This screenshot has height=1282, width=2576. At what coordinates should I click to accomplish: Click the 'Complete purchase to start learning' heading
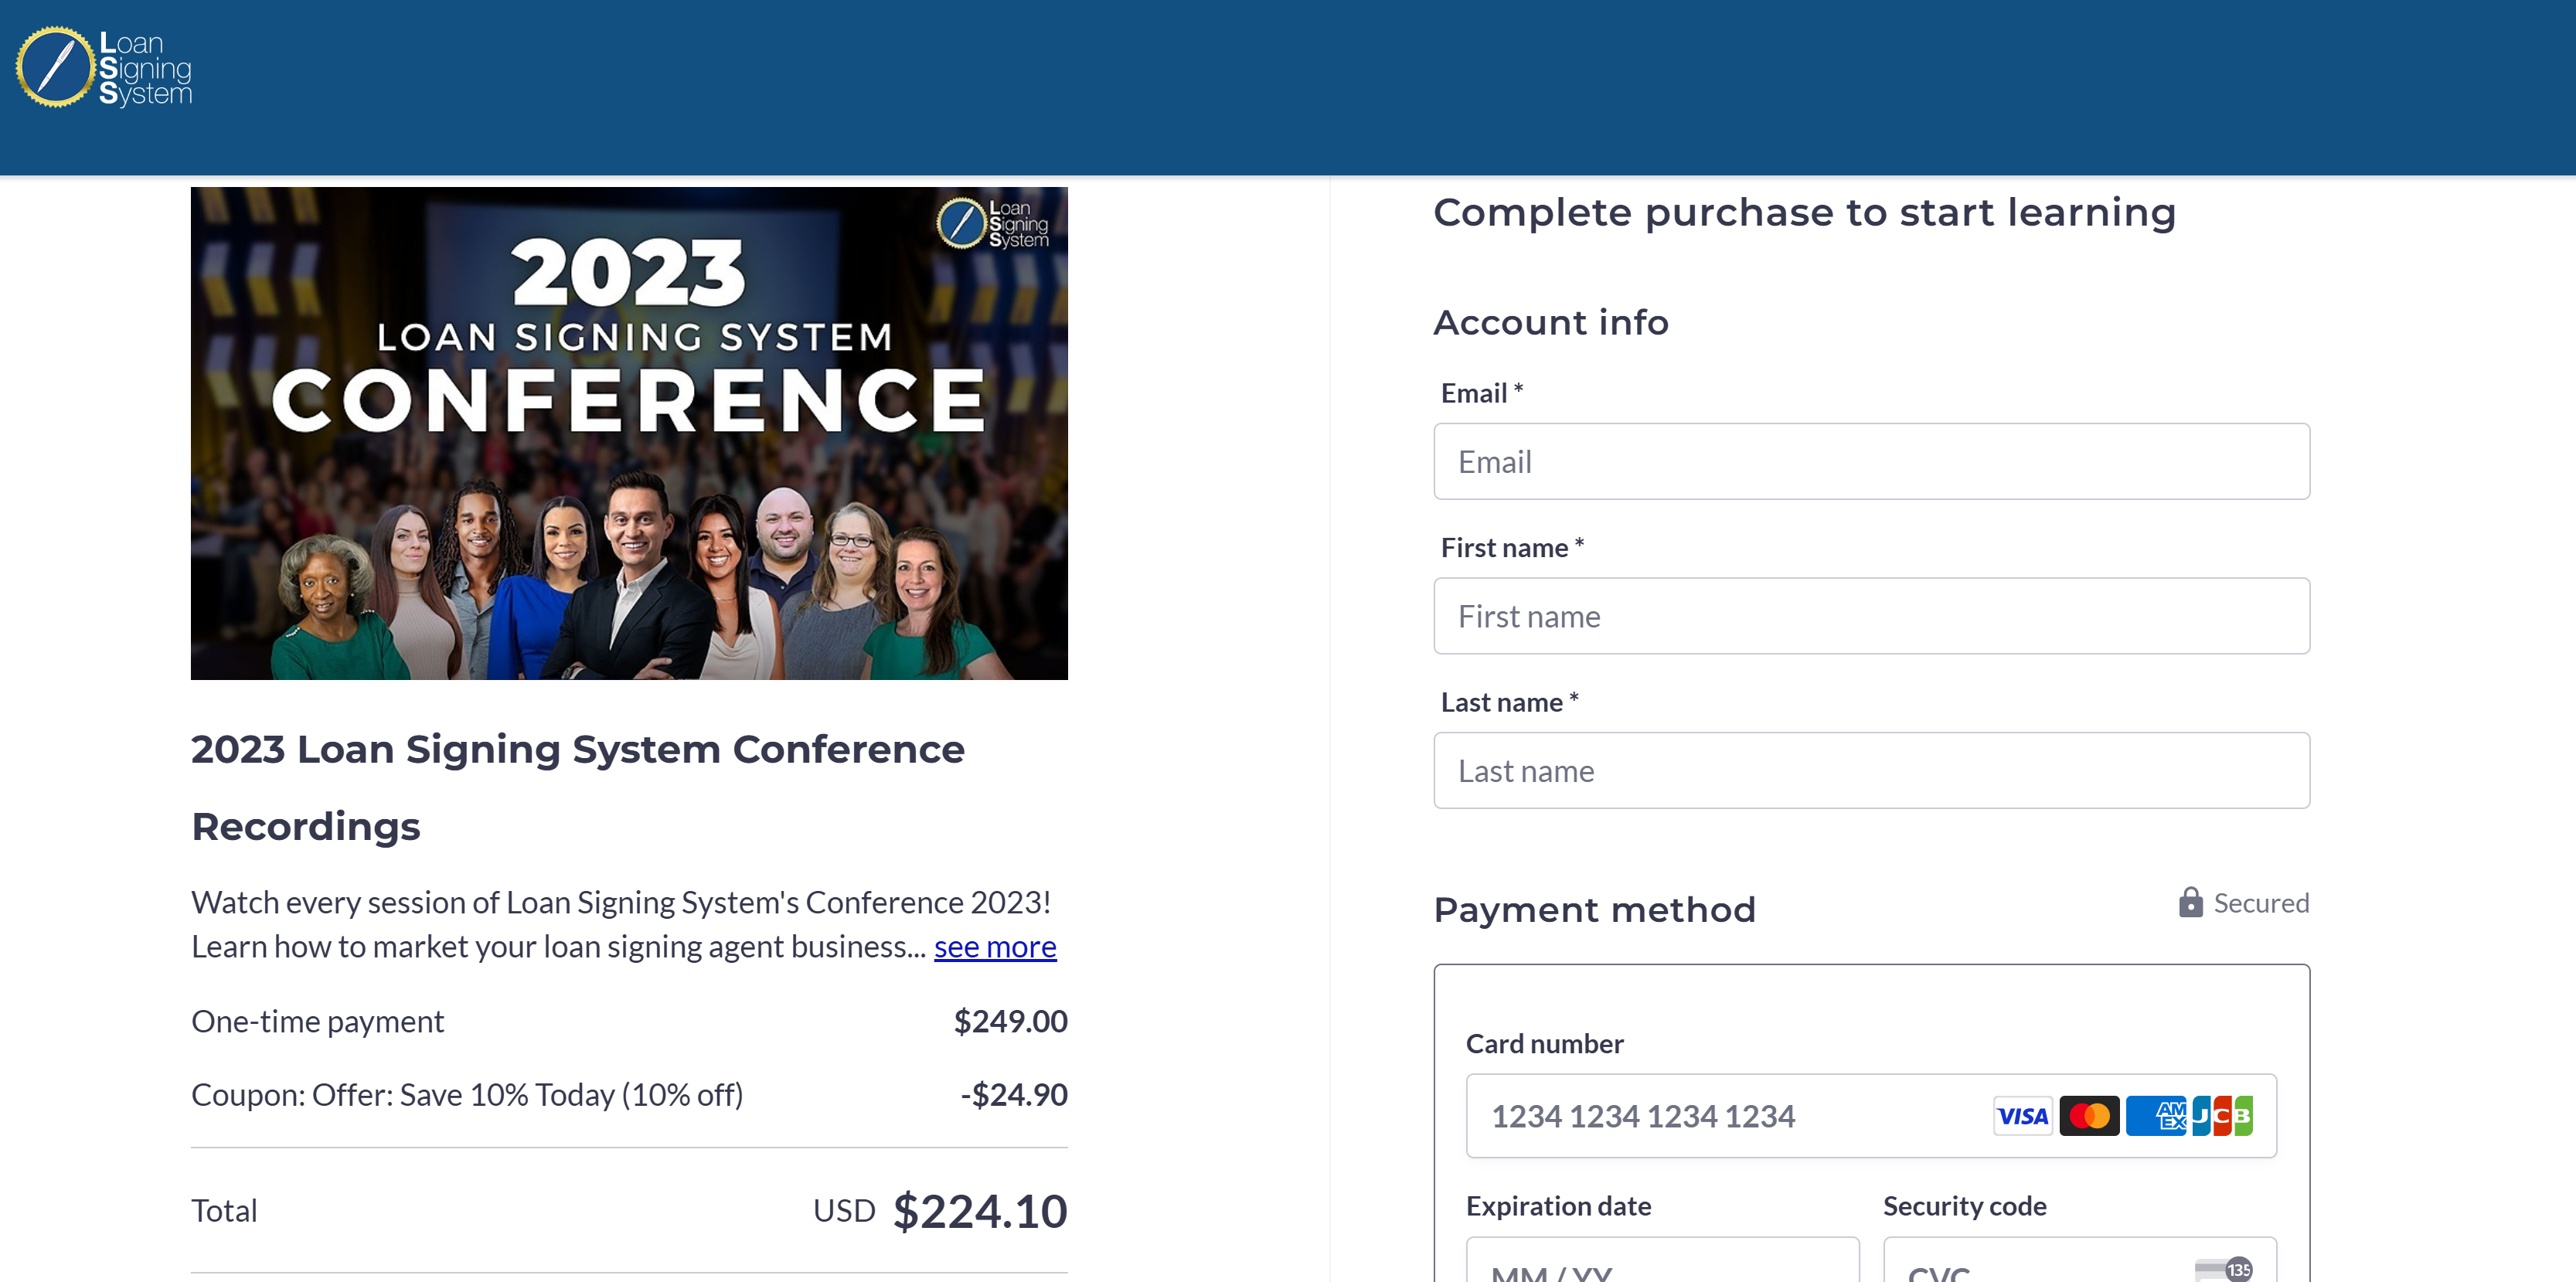1804,212
